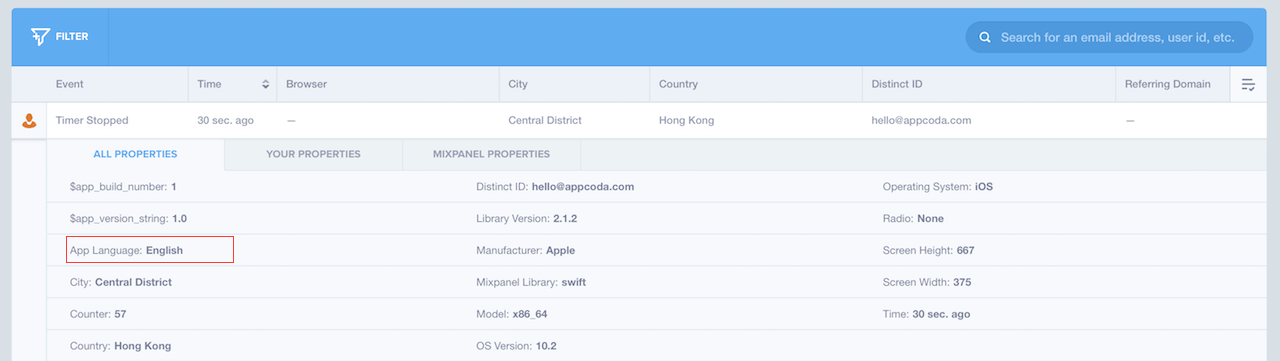Click Central District in the event row
The width and height of the screenshot is (1280, 361).
545,121
